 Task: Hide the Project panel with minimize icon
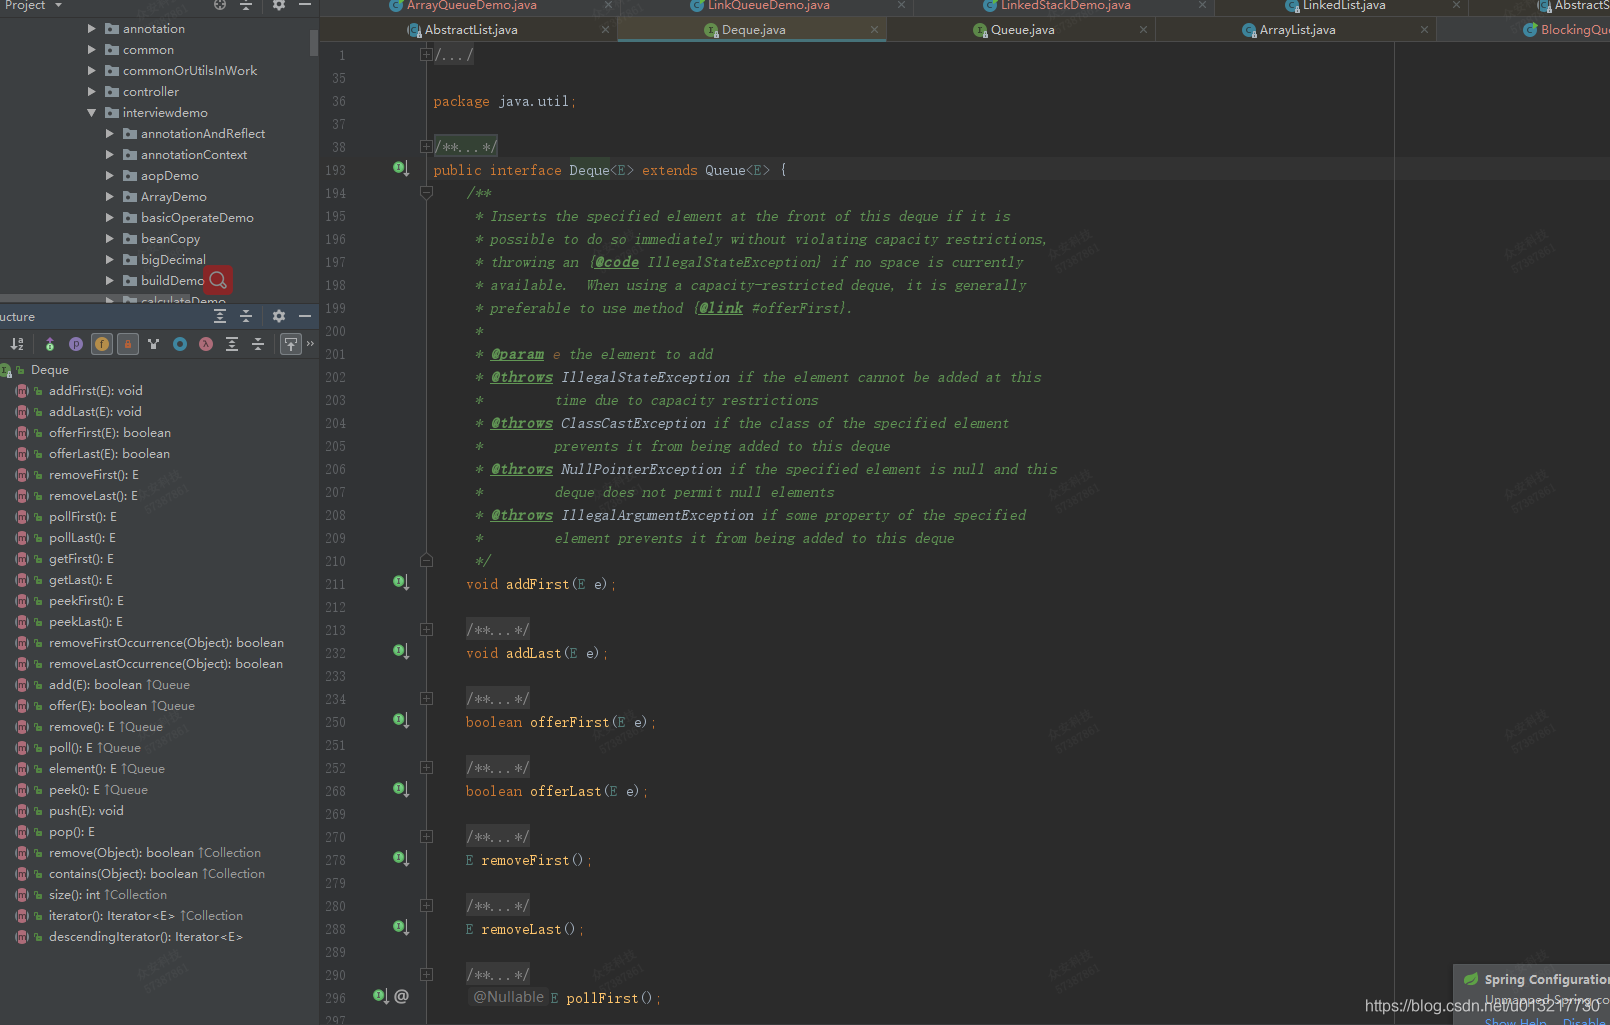(x=305, y=5)
